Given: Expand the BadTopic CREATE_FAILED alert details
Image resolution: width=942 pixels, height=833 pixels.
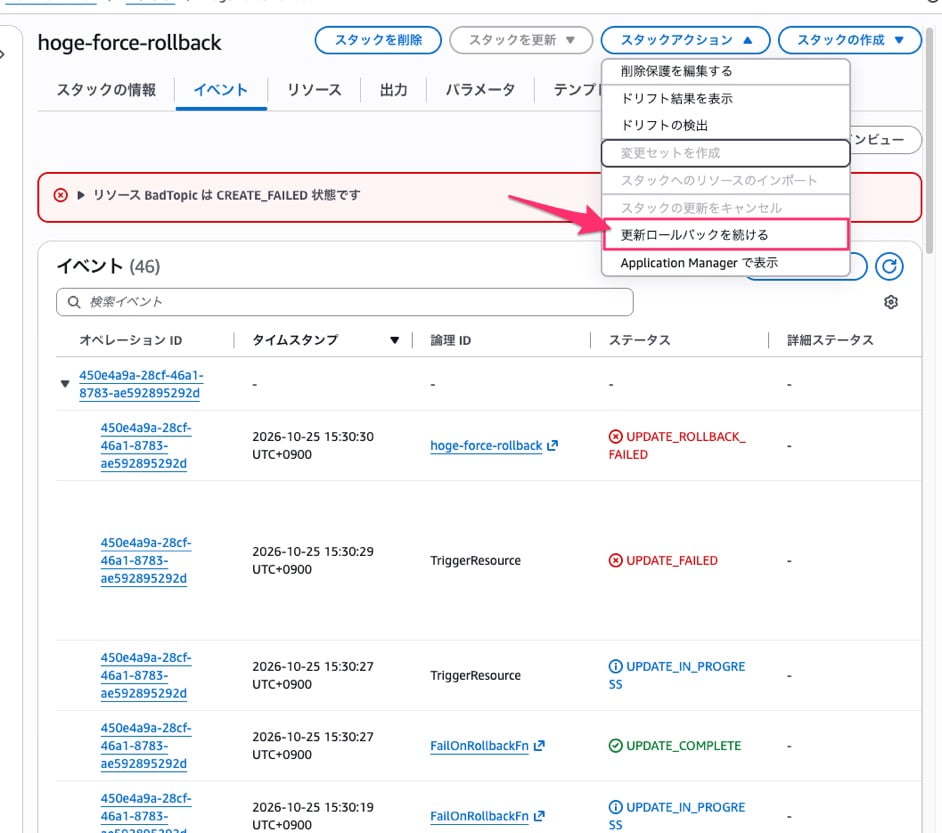Looking at the screenshot, I should [81, 195].
